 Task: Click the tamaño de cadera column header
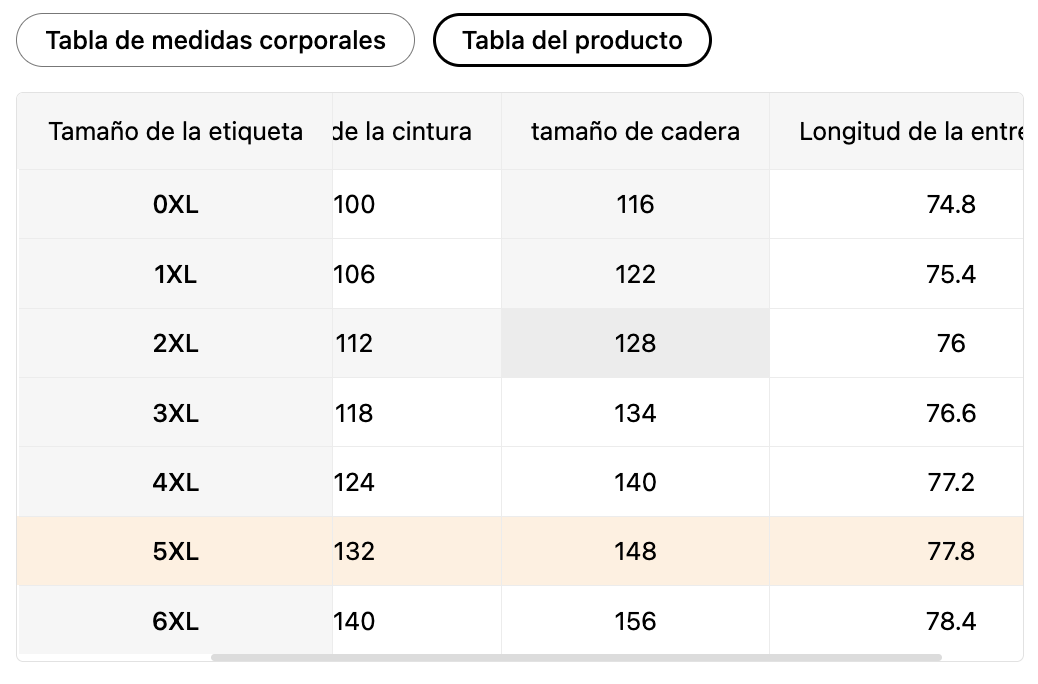[635, 132]
